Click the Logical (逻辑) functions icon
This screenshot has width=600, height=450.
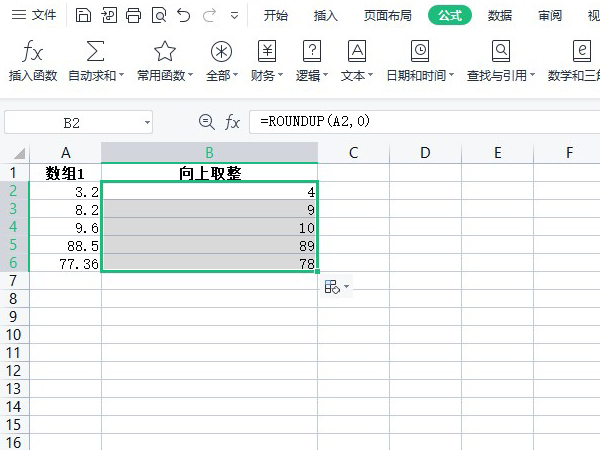coord(312,52)
